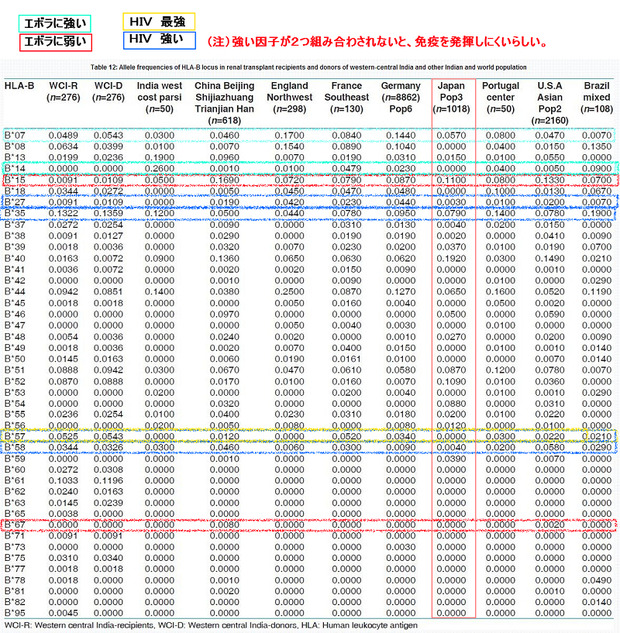Select the 'France Southeast' column header
Image resolution: width=620 pixels, height=633 pixels.
pyautogui.click(x=347, y=97)
